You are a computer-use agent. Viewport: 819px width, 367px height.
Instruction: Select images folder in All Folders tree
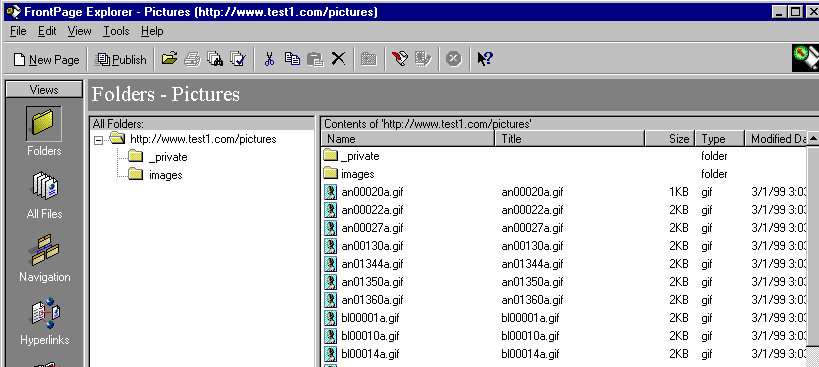(166, 175)
